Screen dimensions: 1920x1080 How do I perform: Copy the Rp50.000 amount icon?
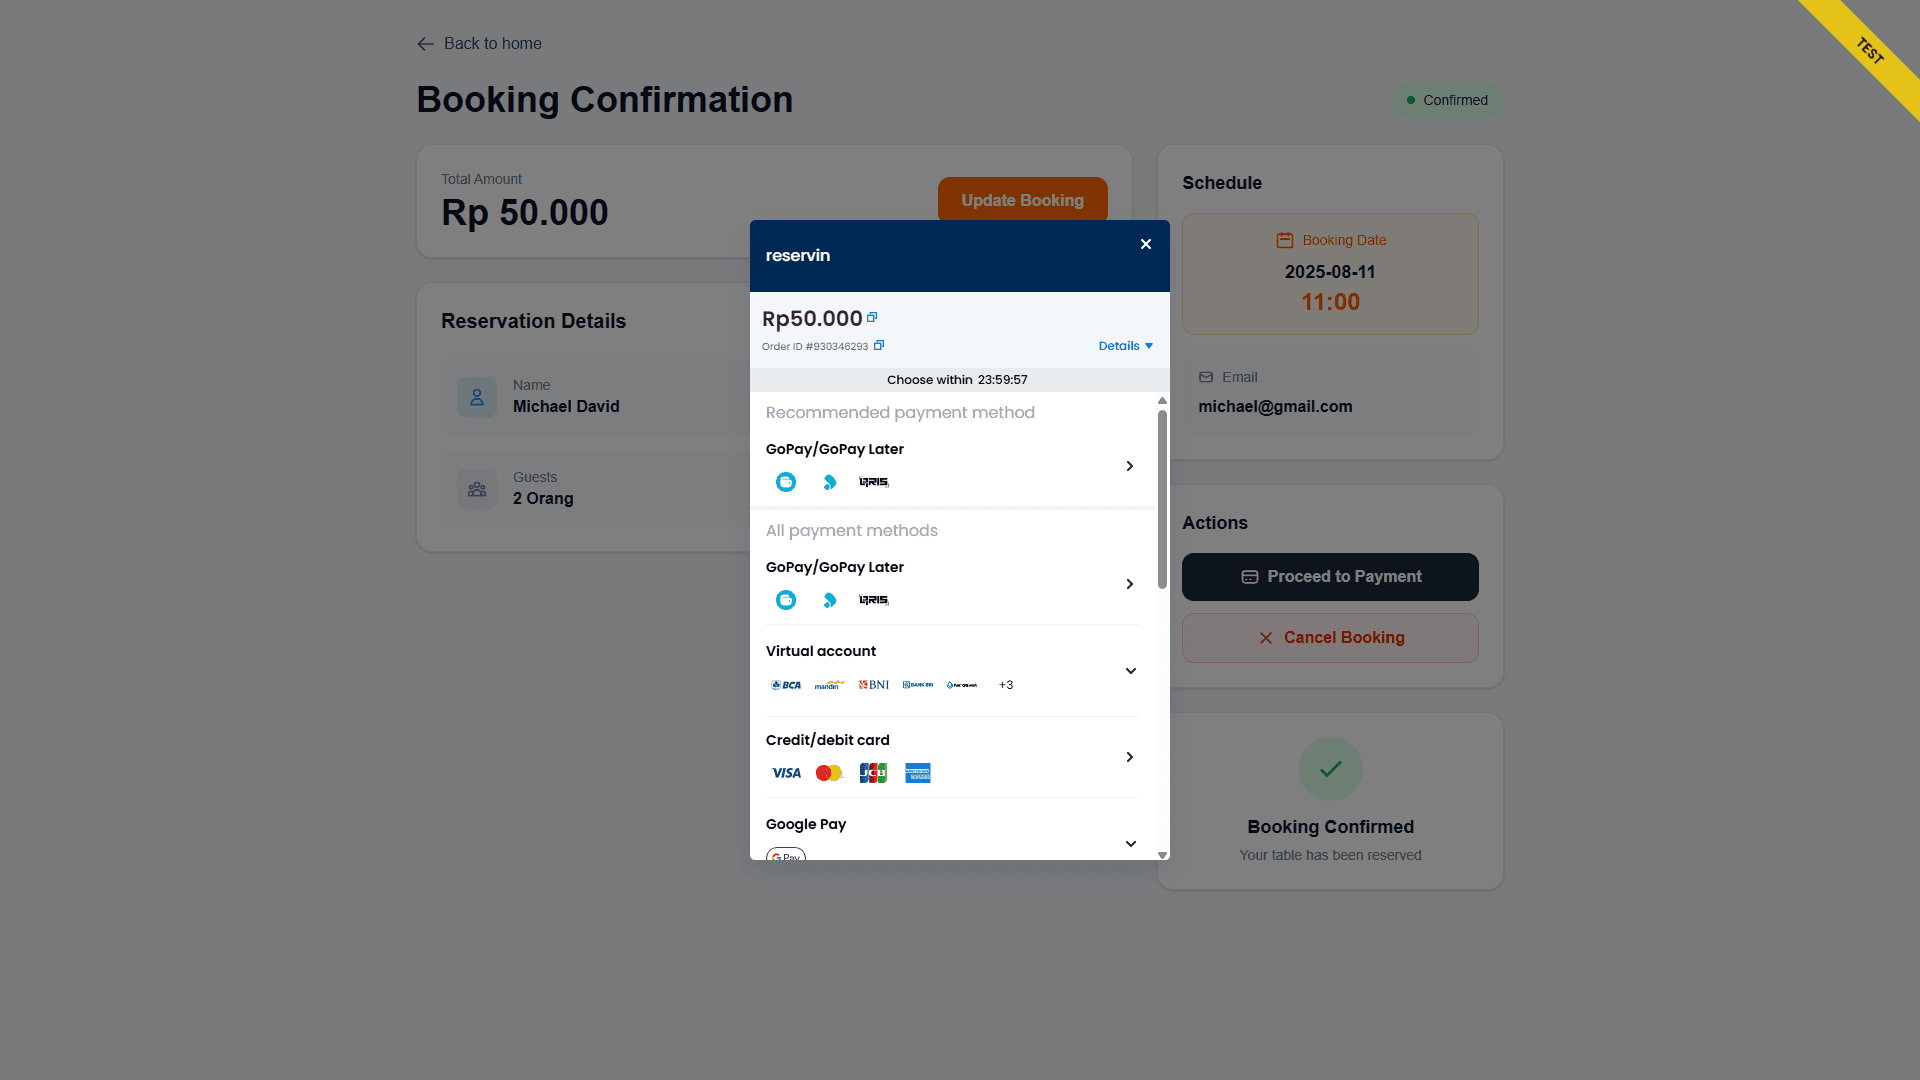872,317
